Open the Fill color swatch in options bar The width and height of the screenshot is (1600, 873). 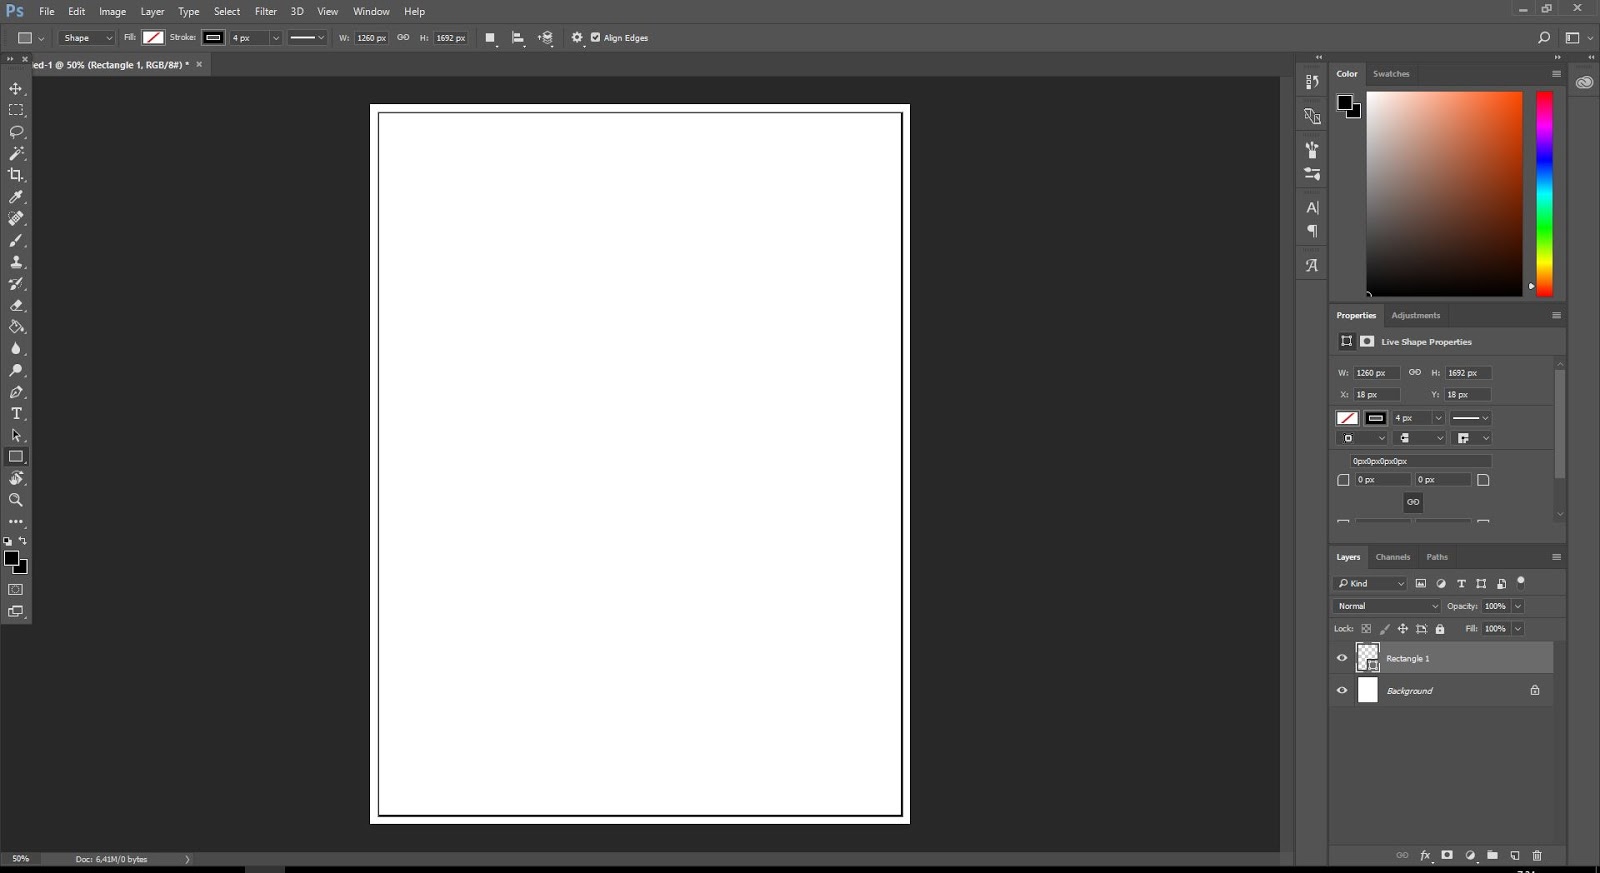coord(153,38)
